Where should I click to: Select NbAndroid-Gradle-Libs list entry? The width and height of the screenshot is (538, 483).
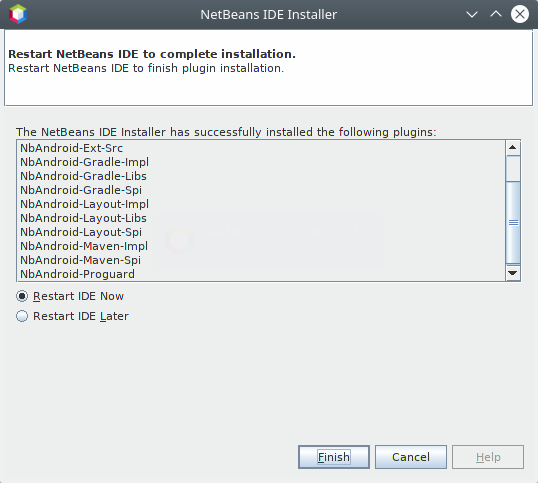click(x=261, y=176)
